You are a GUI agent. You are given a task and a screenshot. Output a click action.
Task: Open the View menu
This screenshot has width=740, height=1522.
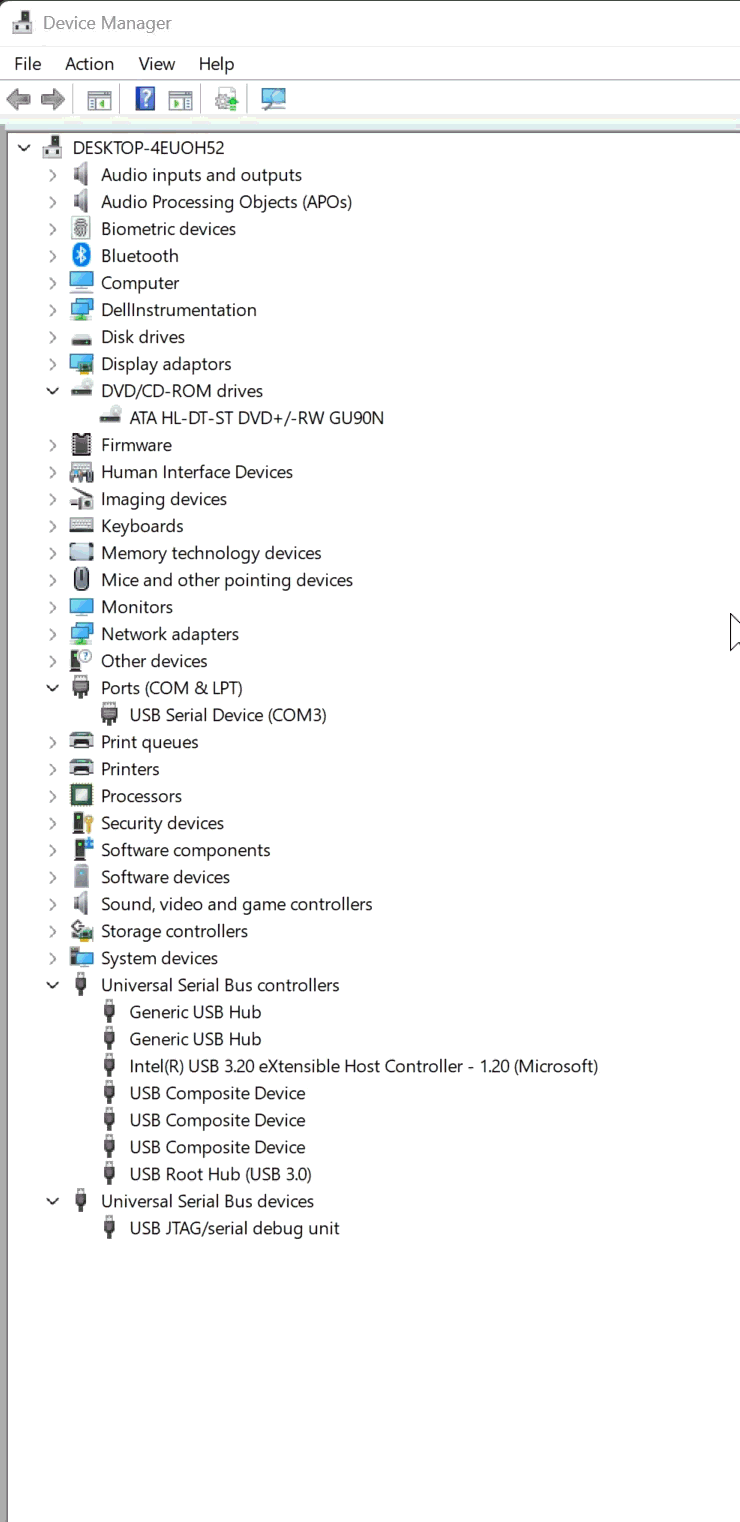[156, 64]
